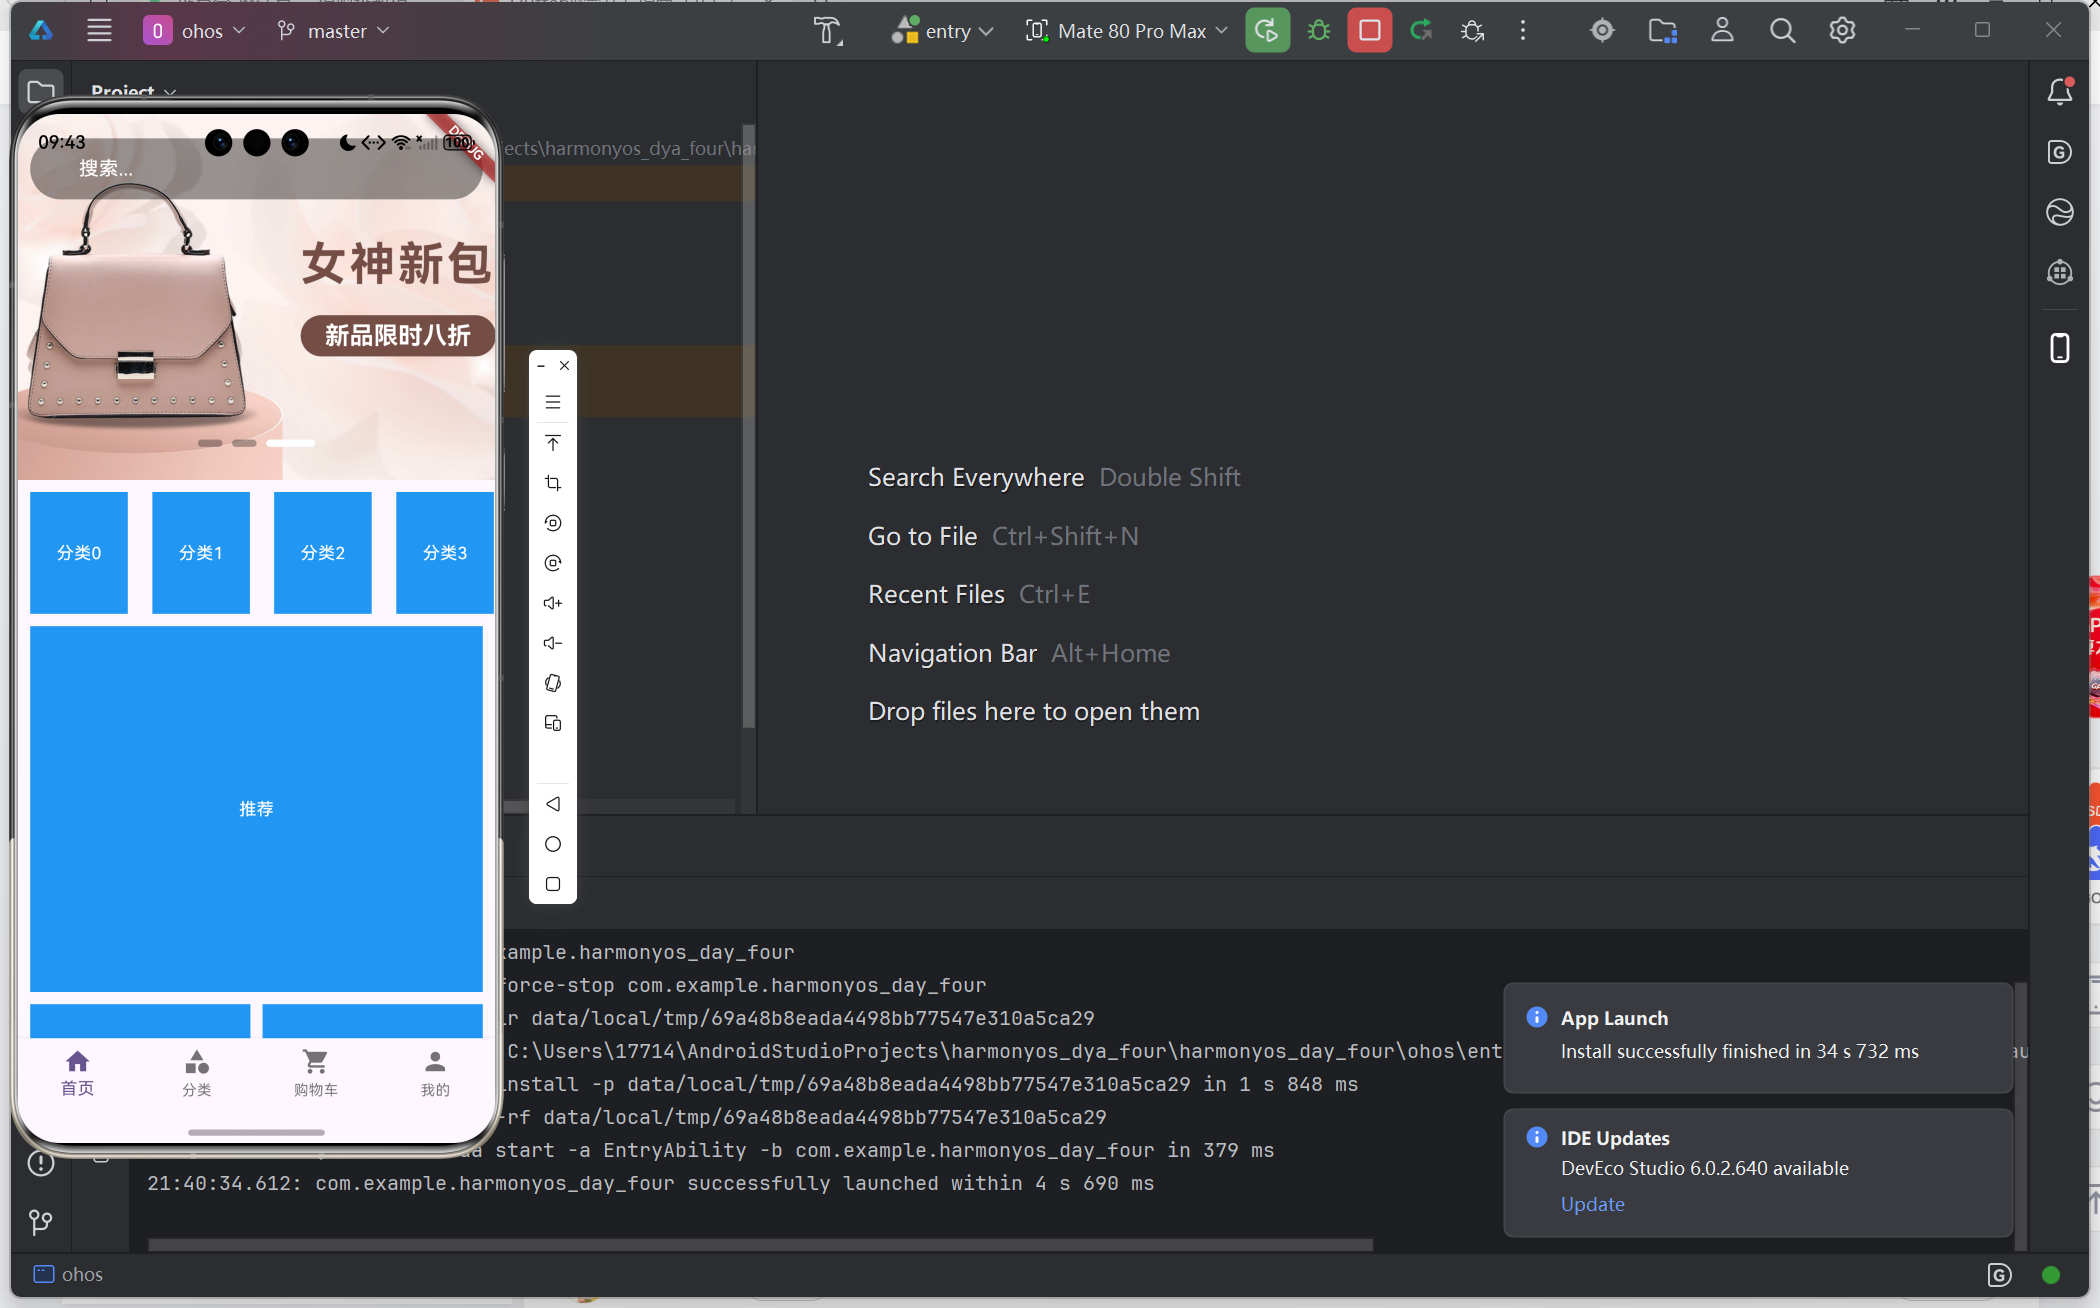Click the Update link in IDE Updates
The height and width of the screenshot is (1308, 2100).
click(x=1592, y=1204)
